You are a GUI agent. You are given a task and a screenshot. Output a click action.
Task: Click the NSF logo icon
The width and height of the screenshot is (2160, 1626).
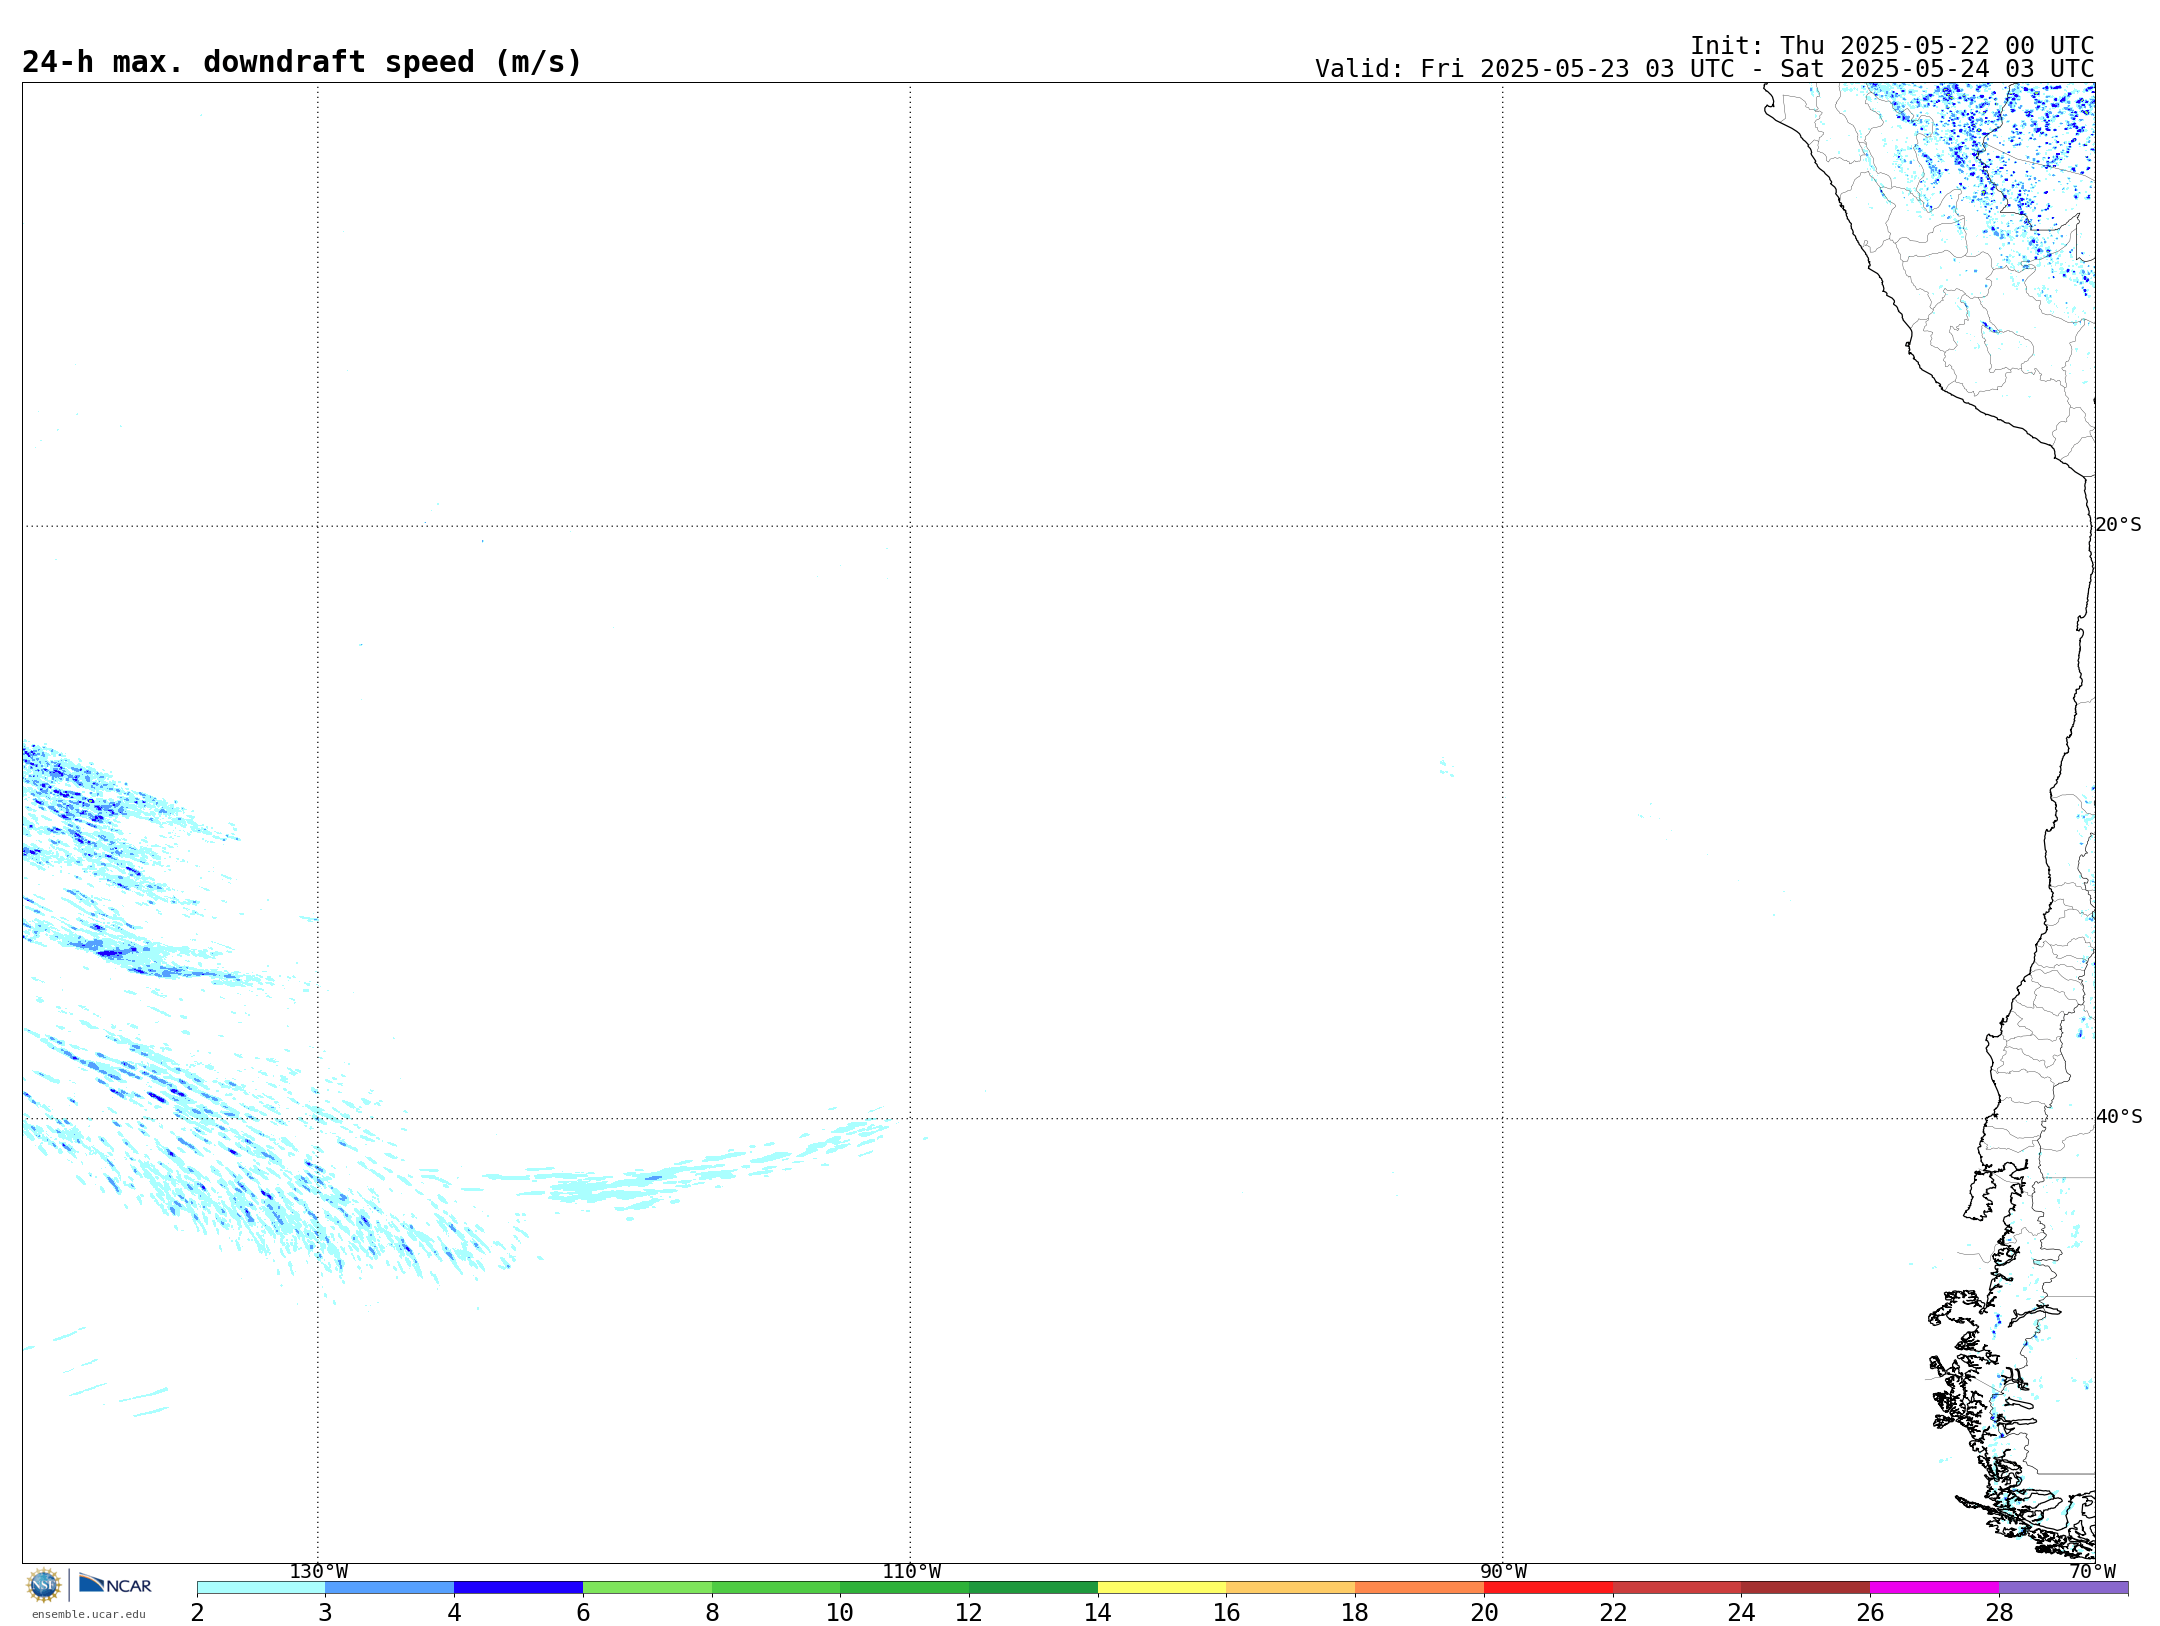coord(44,1585)
